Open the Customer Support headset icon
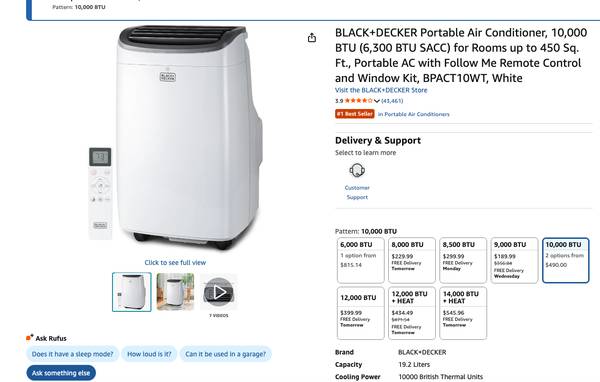Viewport: 600px width, 382px height. (357, 170)
